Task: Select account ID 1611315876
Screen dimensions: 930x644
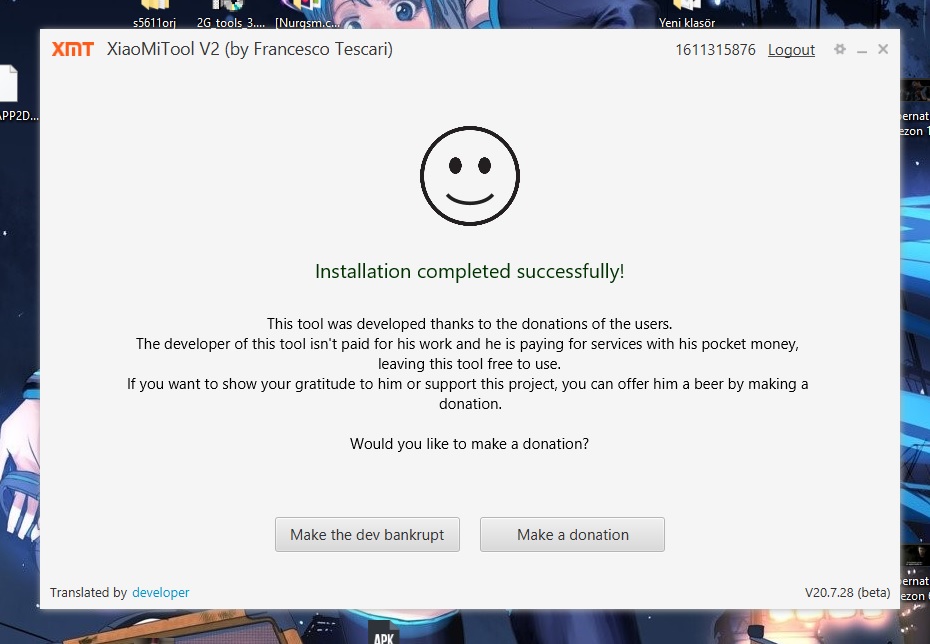Action: pos(715,50)
